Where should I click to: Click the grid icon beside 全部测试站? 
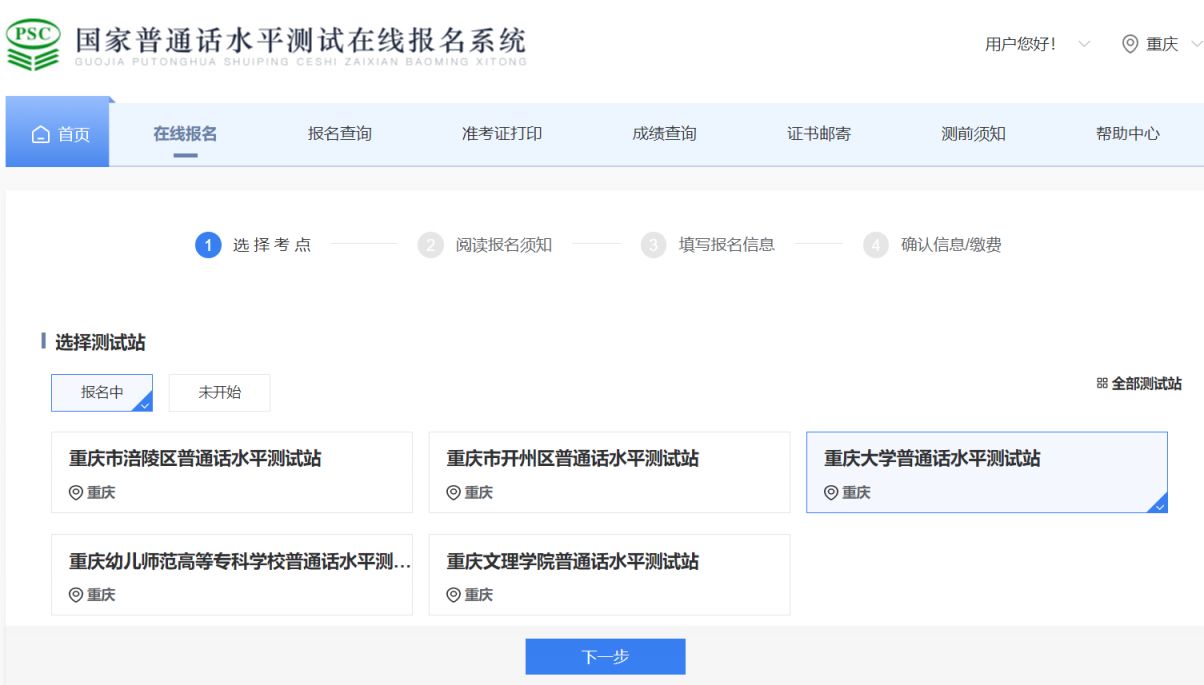[1102, 384]
